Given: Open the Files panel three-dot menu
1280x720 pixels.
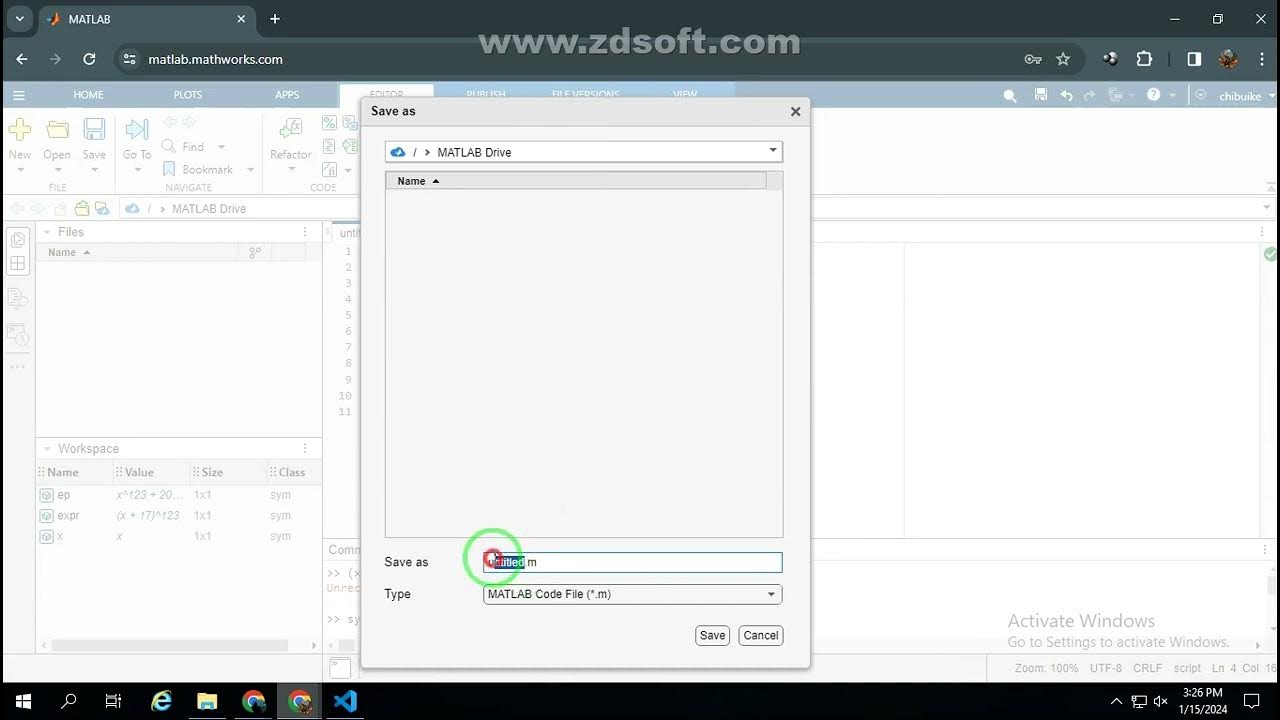Looking at the screenshot, I should point(305,232).
